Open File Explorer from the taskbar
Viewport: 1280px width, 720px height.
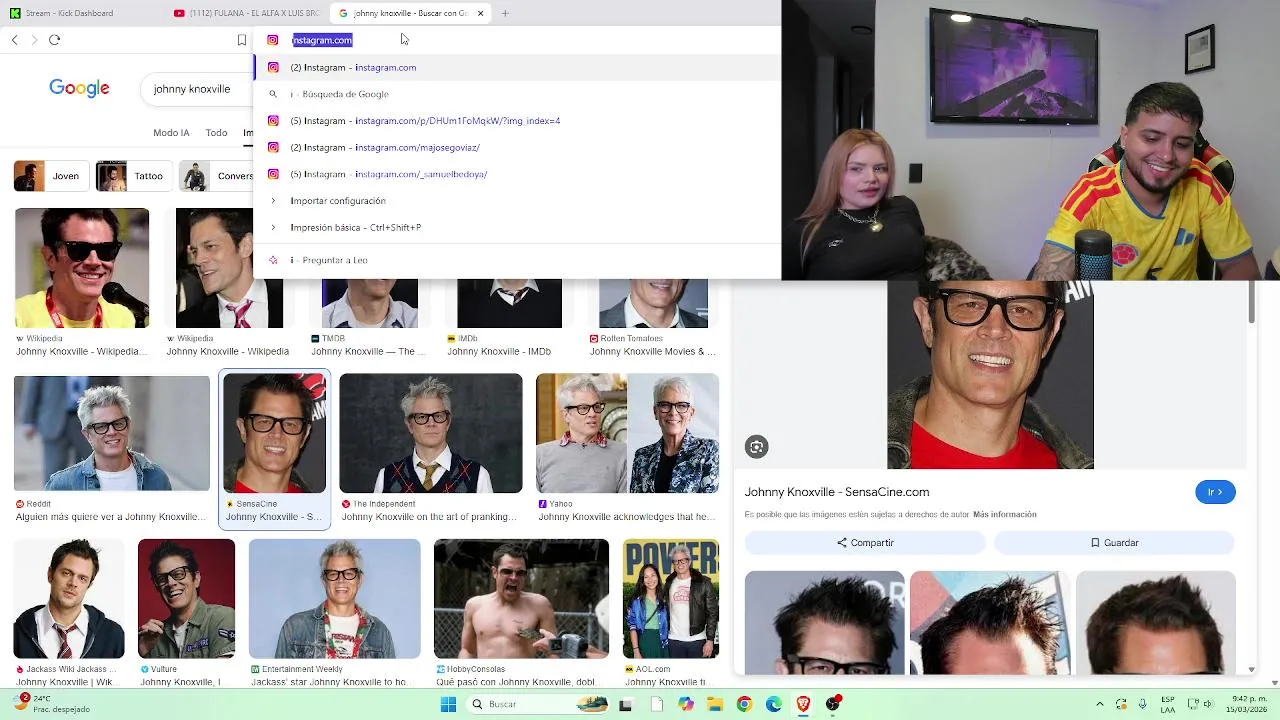pyautogui.click(x=714, y=704)
